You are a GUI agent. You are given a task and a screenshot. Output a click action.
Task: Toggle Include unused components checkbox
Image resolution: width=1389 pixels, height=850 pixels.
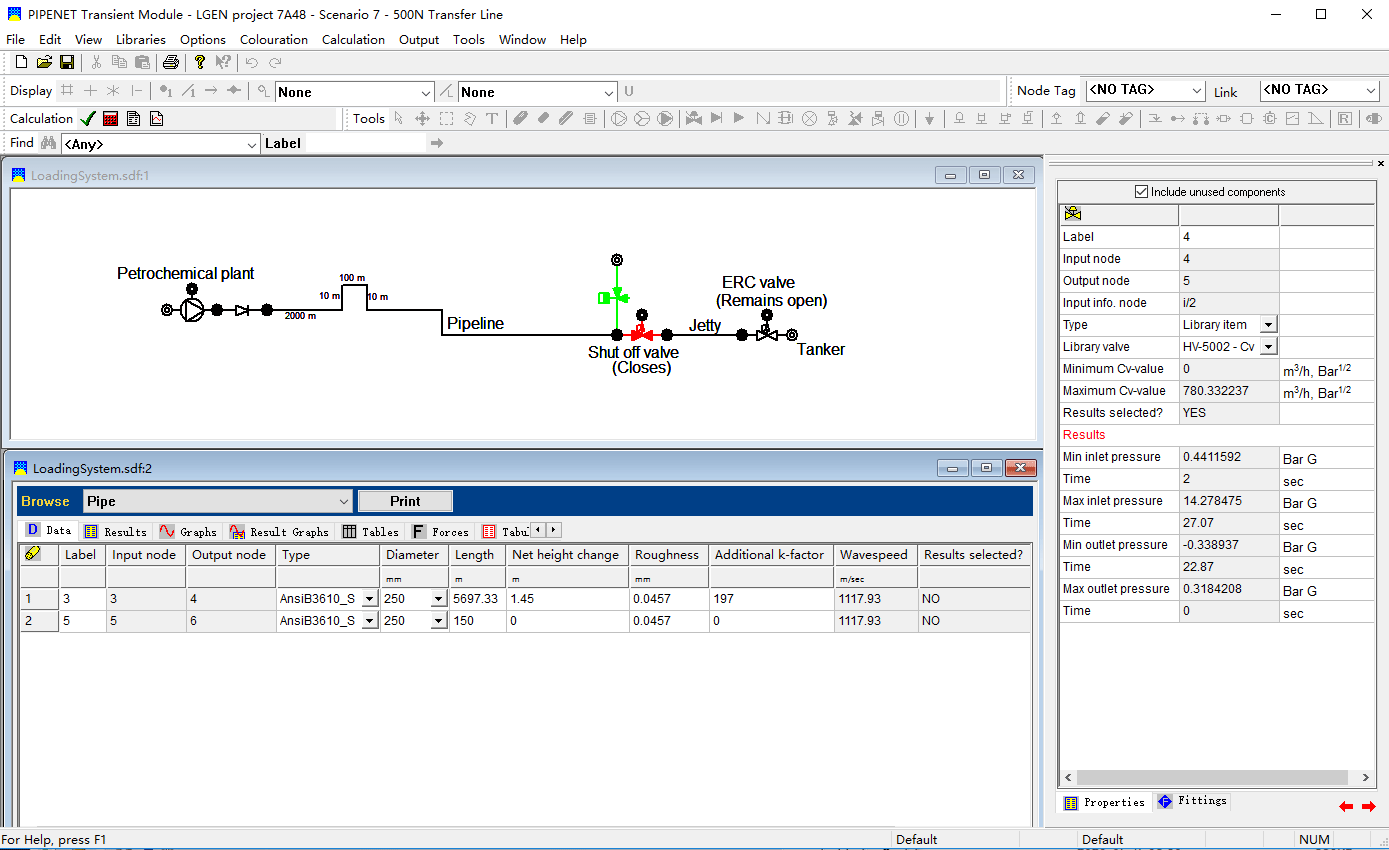1142,192
